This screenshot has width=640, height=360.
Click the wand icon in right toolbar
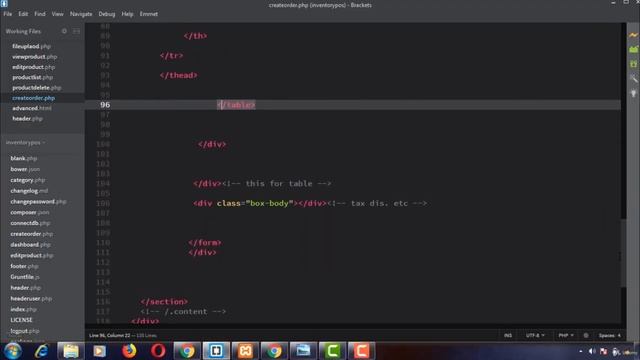coord(633,78)
